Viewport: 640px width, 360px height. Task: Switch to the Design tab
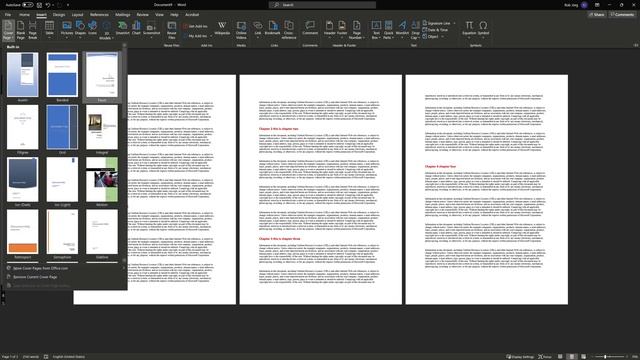[x=59, y=15]
